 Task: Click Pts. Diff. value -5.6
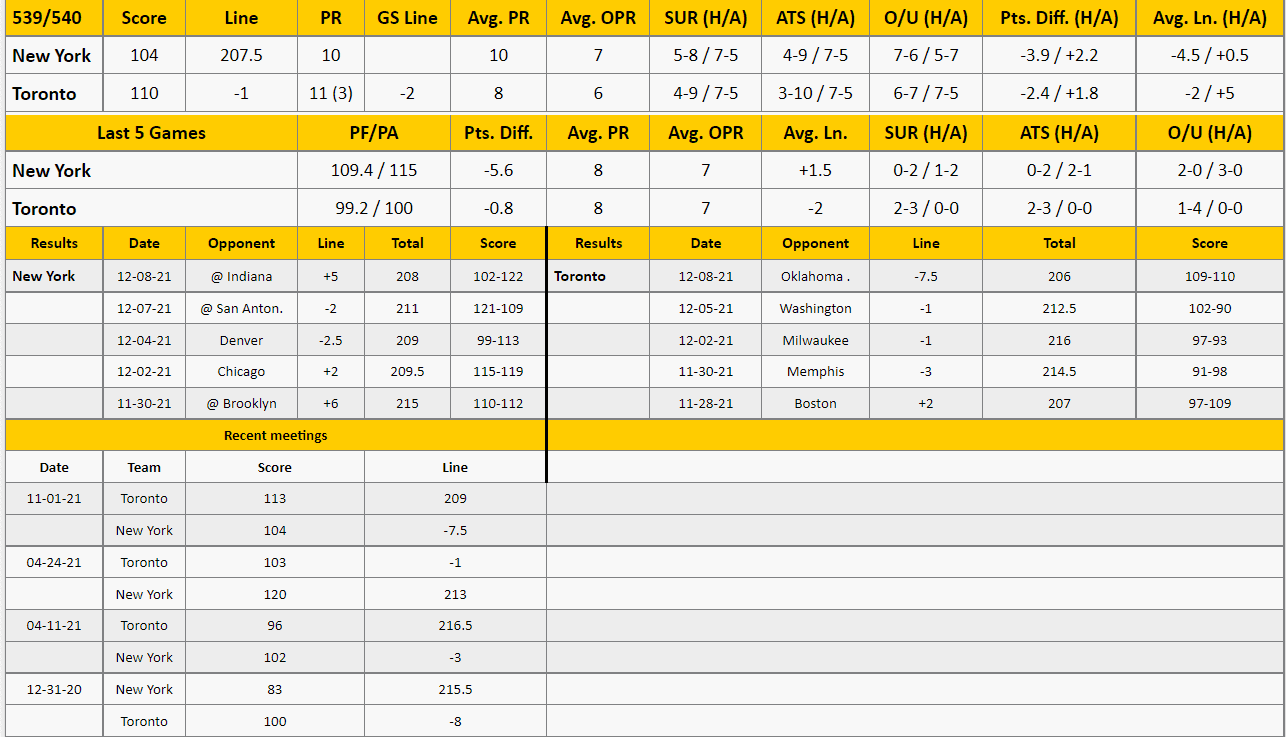click(498, 171)
